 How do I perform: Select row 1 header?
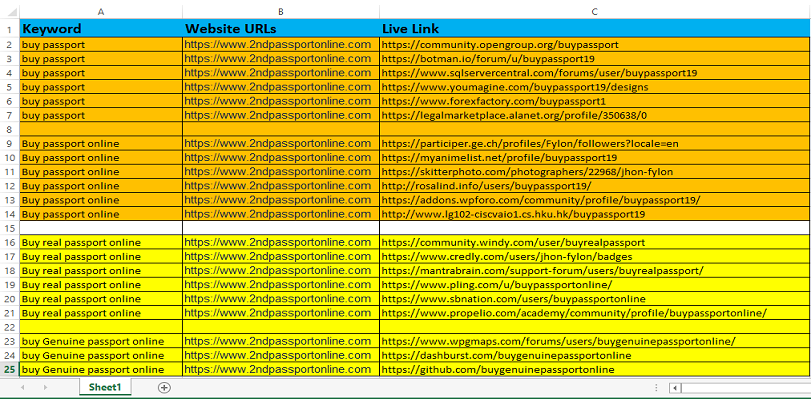click(x=9, y=28)
